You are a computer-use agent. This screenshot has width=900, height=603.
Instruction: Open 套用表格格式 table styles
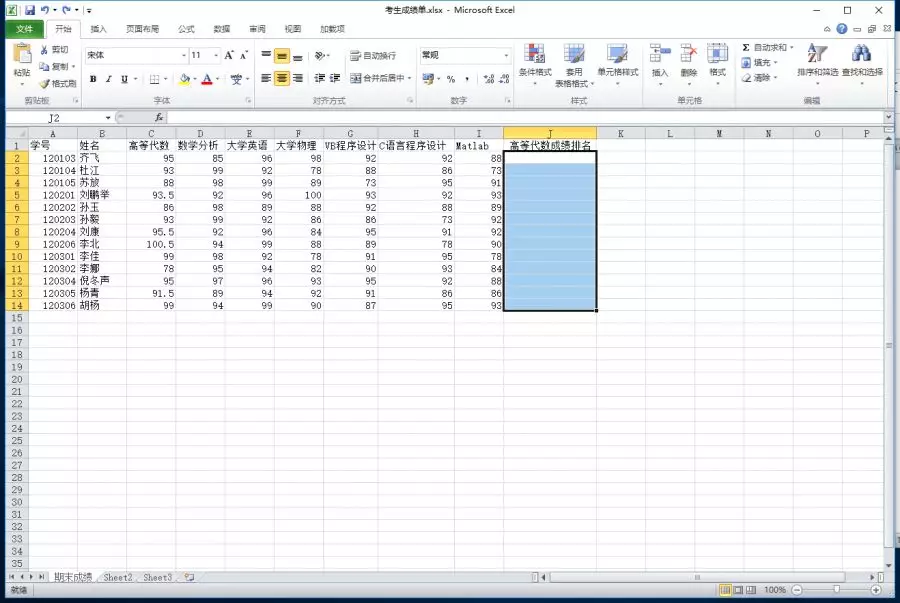(573, 65)
